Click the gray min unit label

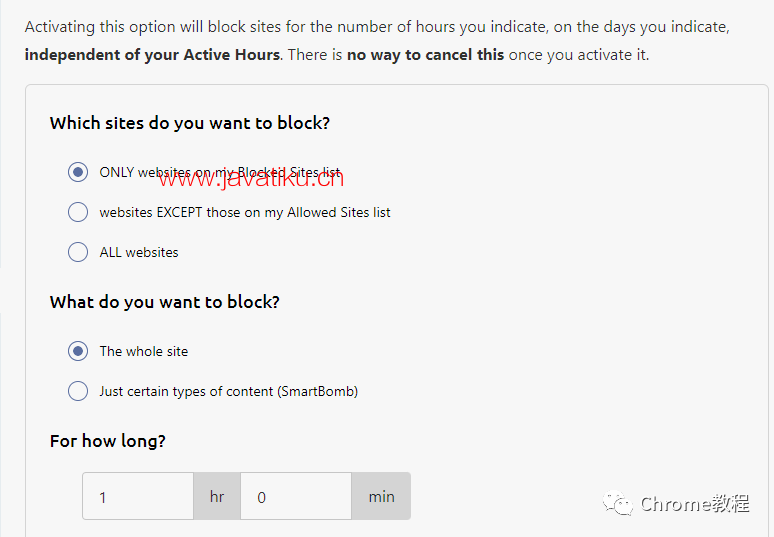381,496
